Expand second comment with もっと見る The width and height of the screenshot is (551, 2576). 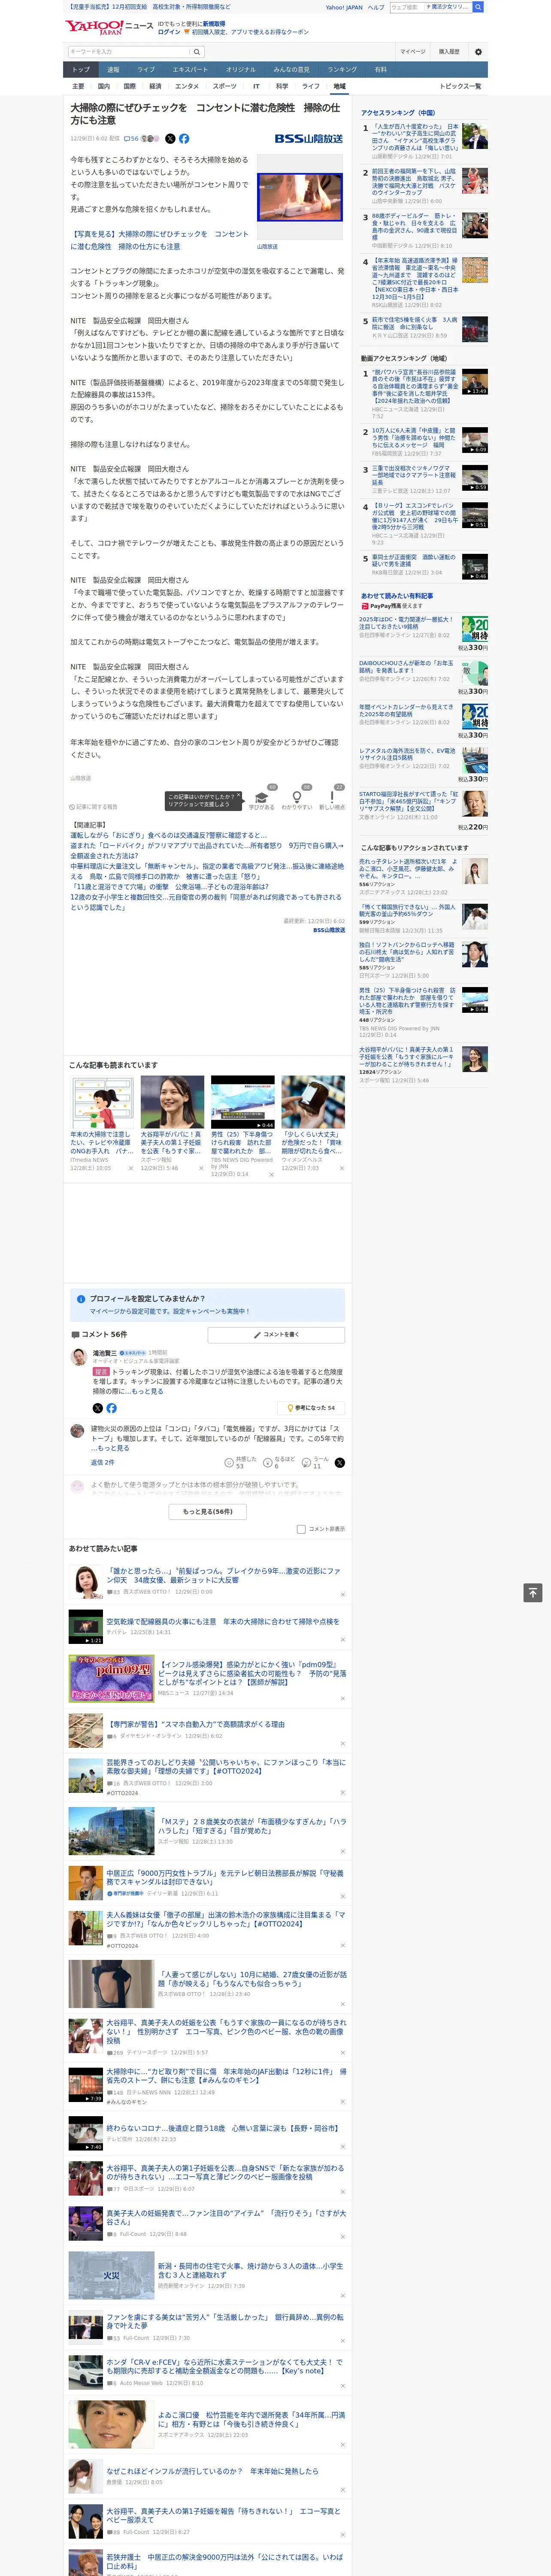(x=114, y=1448)
